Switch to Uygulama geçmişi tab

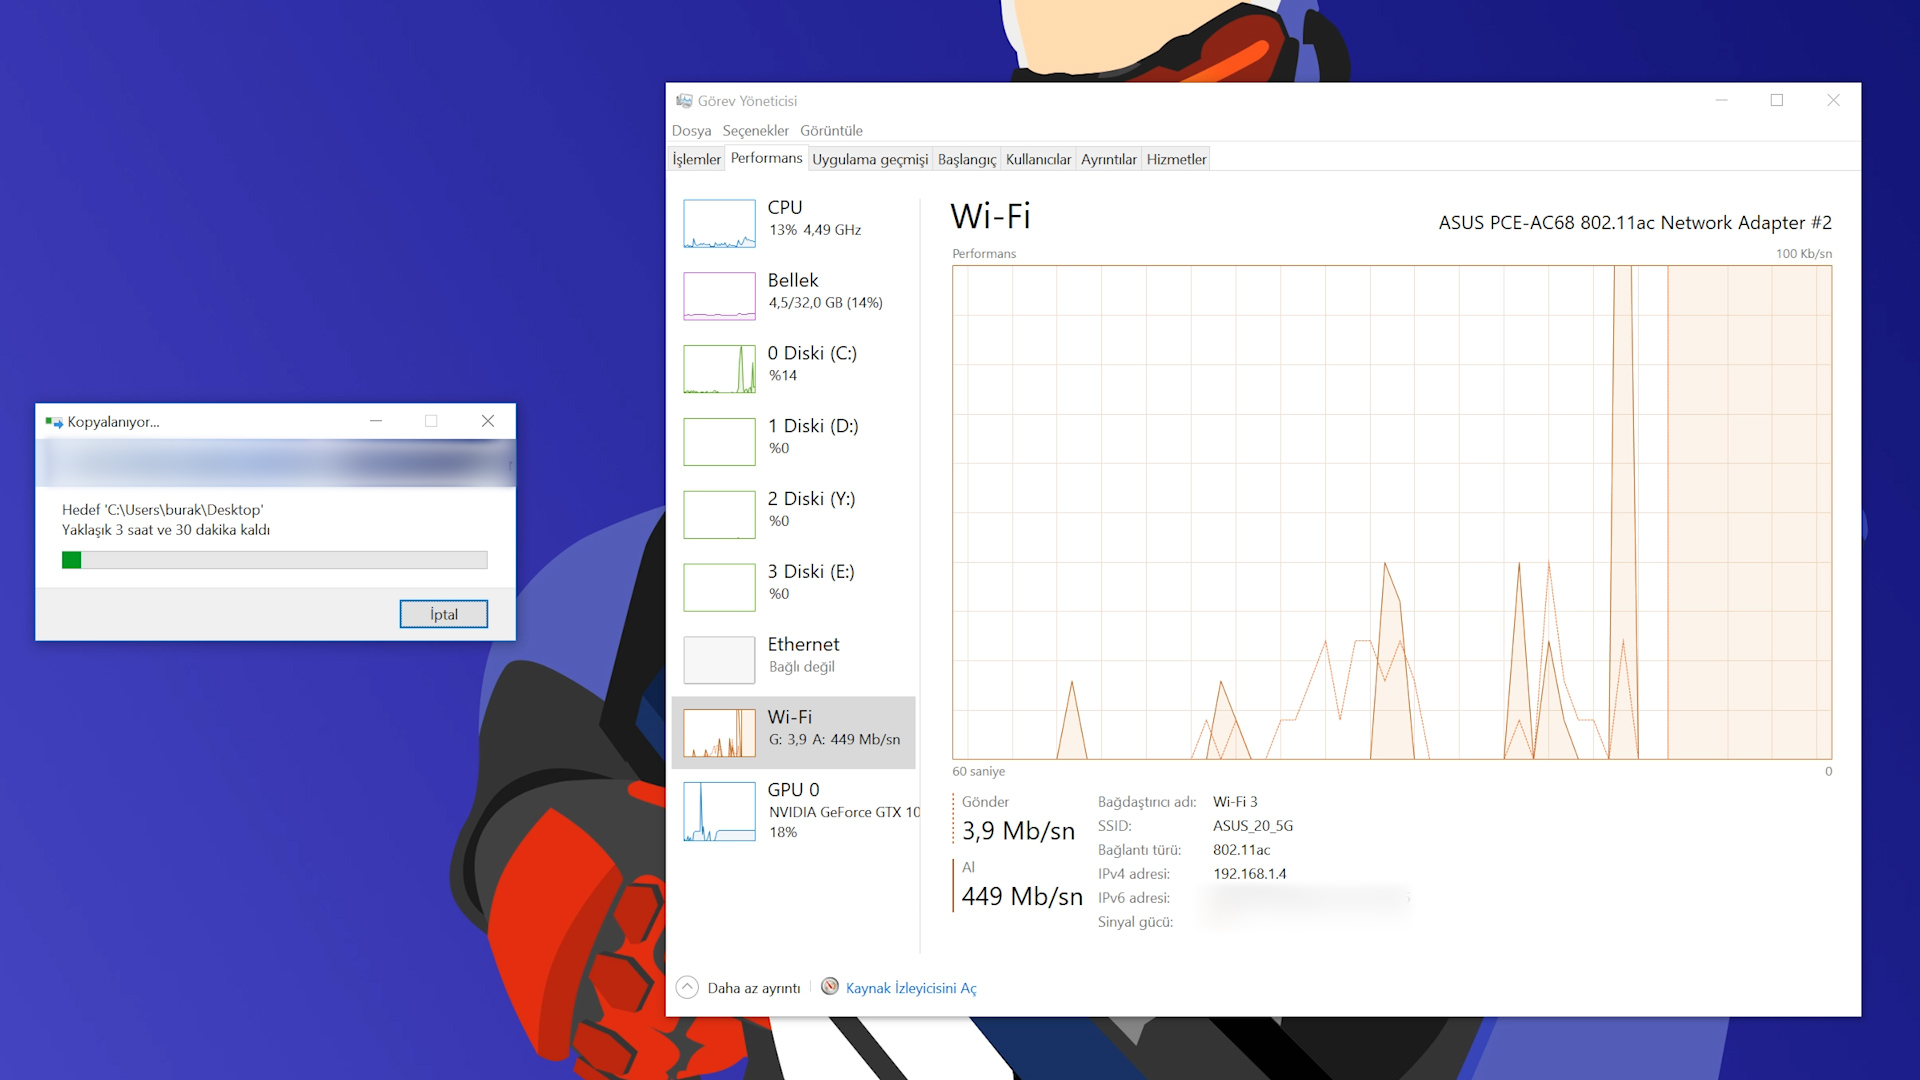click(x=870, y=159)
